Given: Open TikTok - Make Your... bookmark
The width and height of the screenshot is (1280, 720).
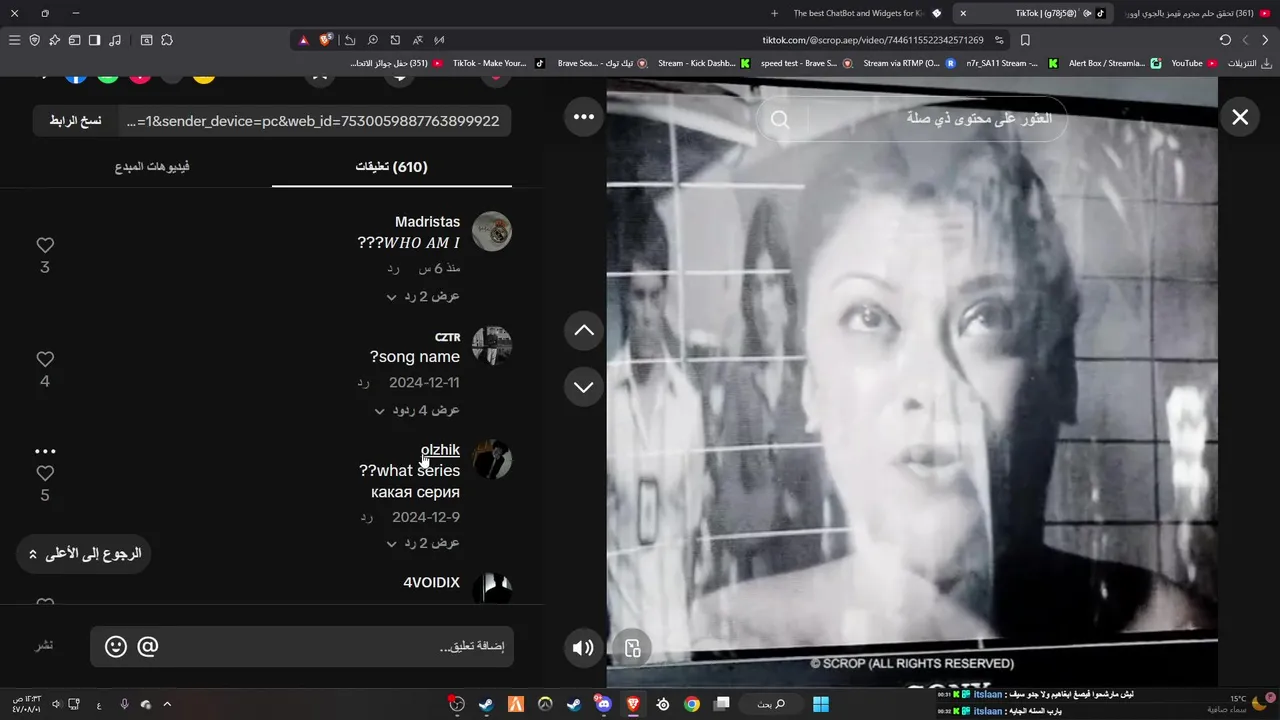Looking at the screenshot, I should [x=498, y=63].
